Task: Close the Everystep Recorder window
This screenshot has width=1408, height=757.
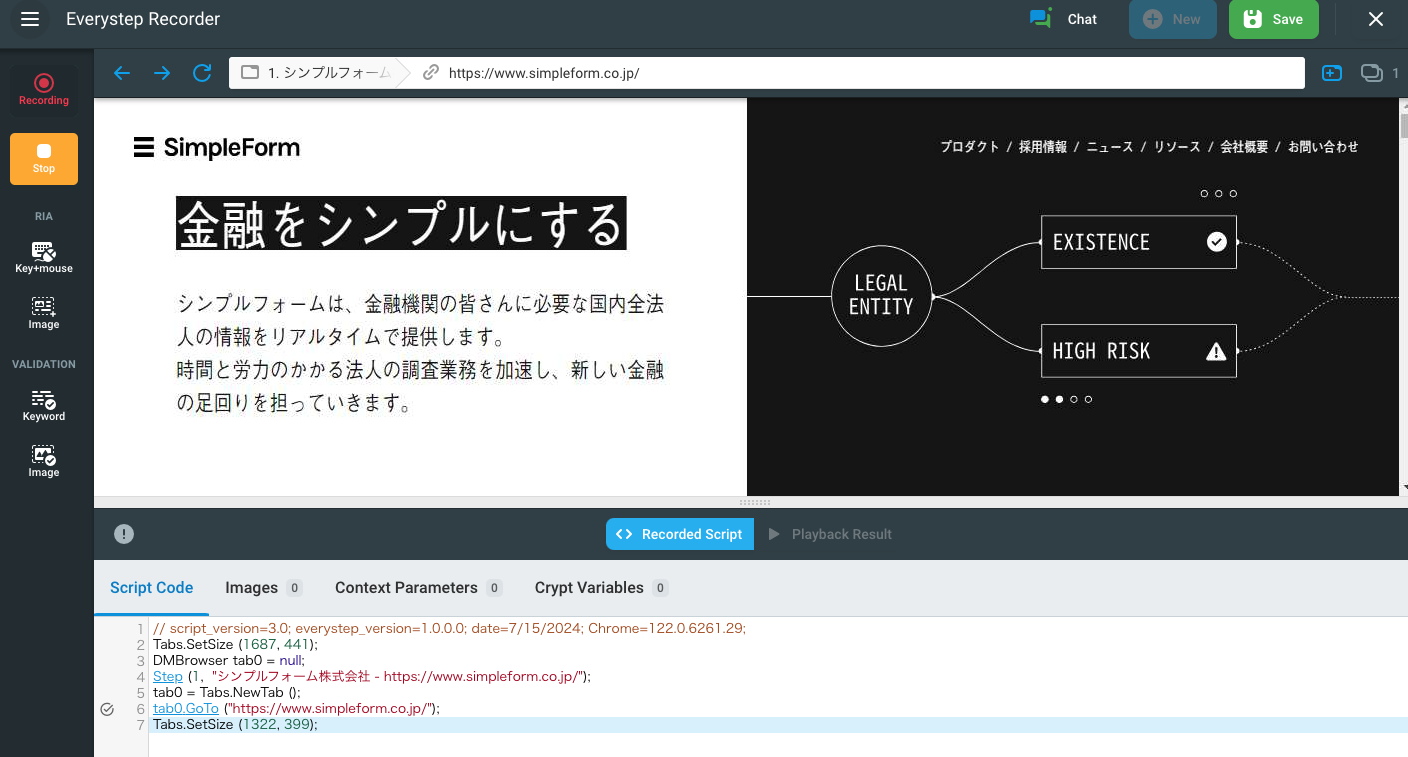Action: coord(1376,19)
